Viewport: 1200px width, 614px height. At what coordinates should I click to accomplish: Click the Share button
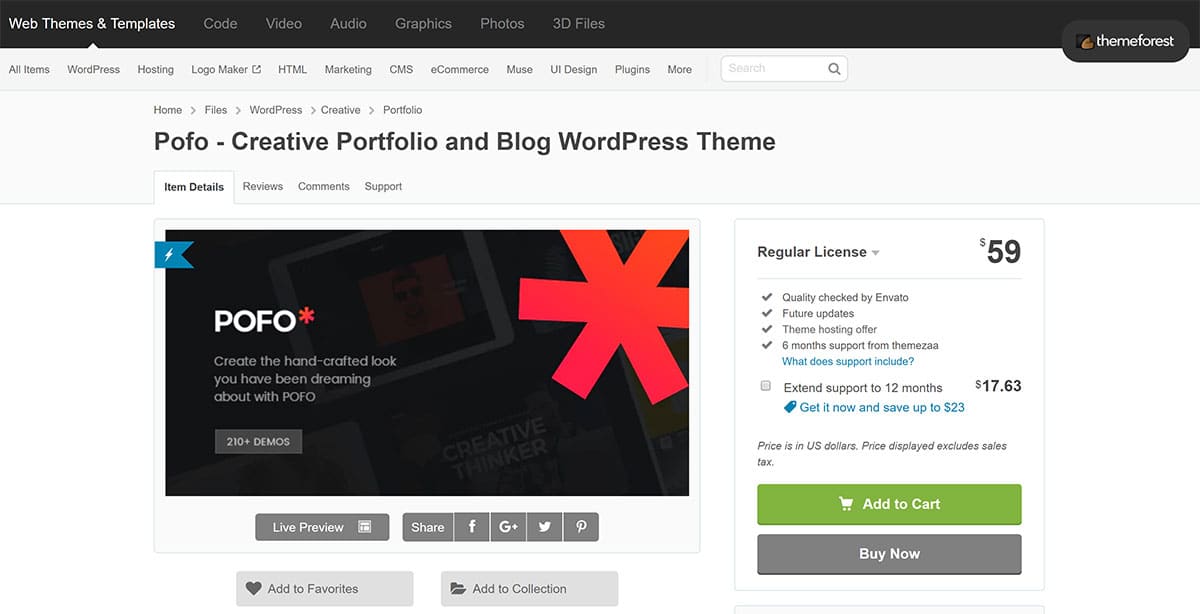[x=428, y=527]
